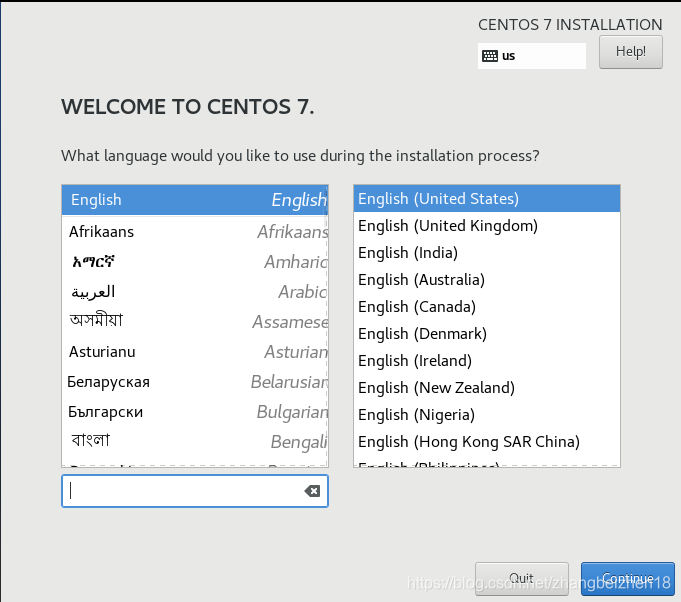Viewport: 681px width, 602px height.
Task: Focus the language search input field
Action: click(x=195, y=491)
